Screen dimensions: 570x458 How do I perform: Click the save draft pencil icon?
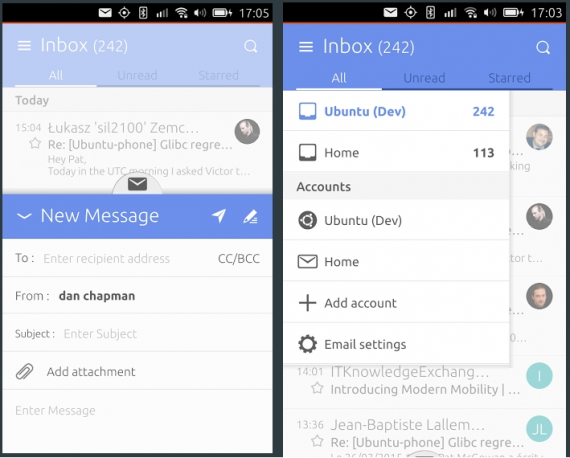coord(250,216)
